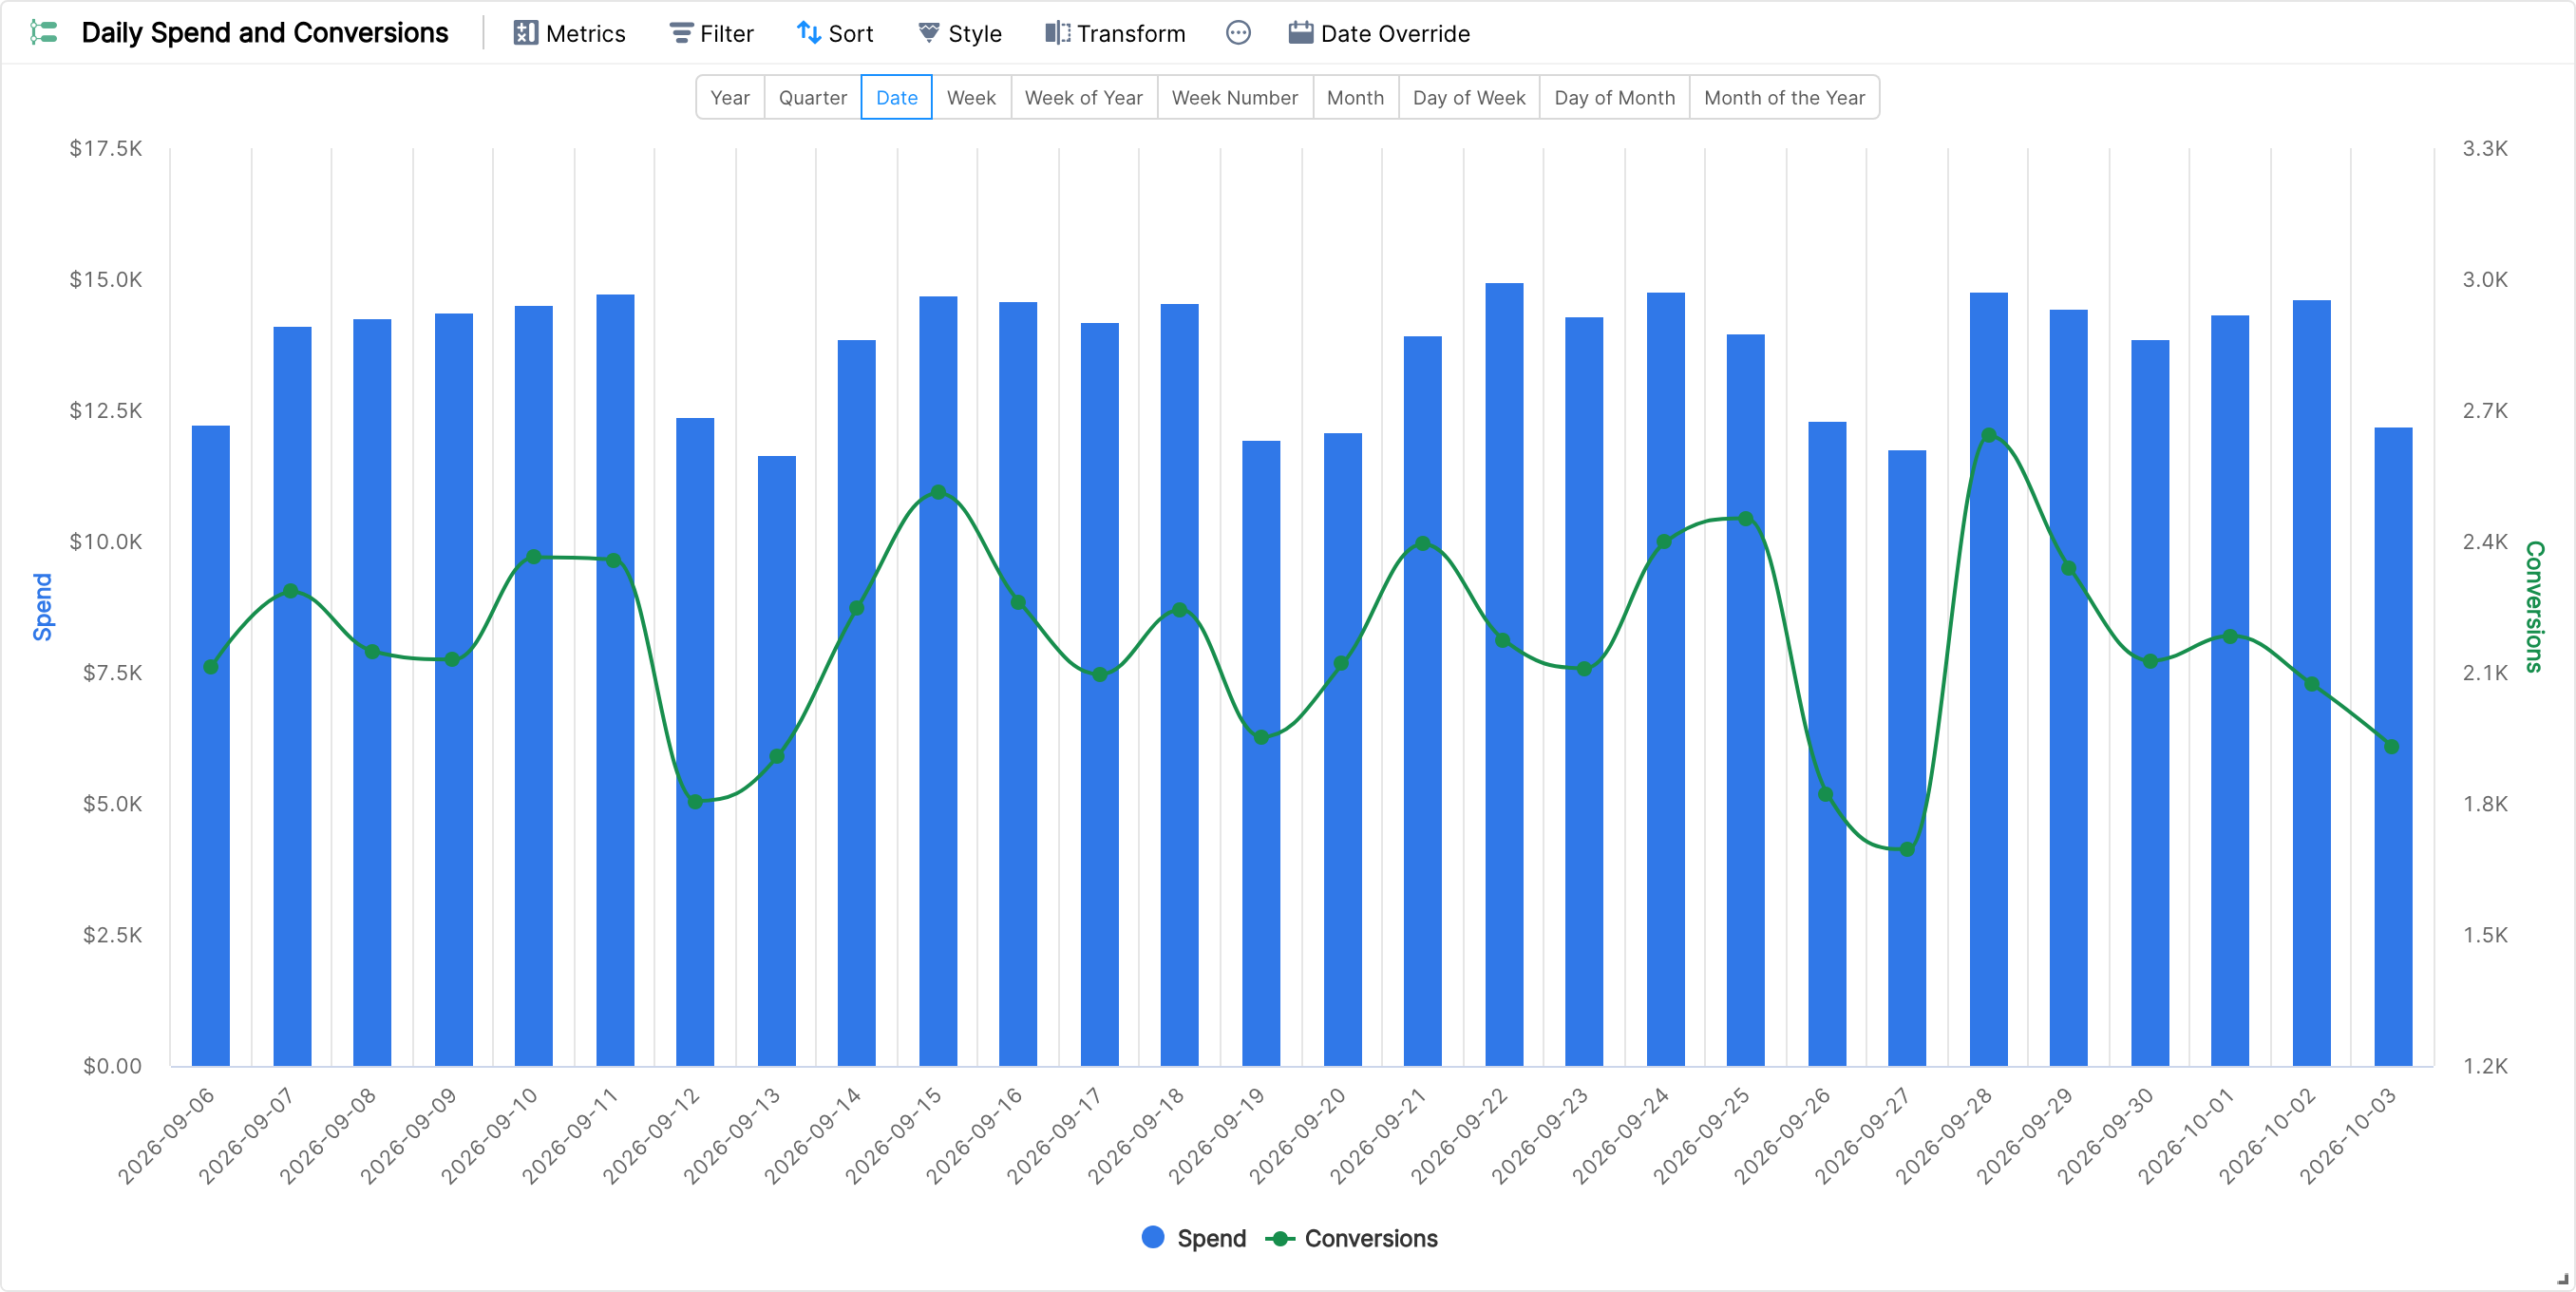
Task: Click the 2026-09-30 x-axis label
Action: [x=2106, y=1136]
